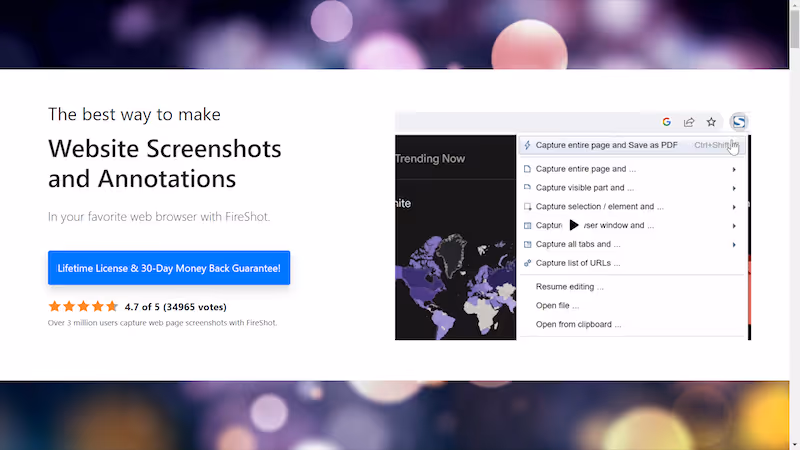Click the scrollbar down arrow at bottom
This screenshot has width=800, height=450.
(x=795, y=445)
